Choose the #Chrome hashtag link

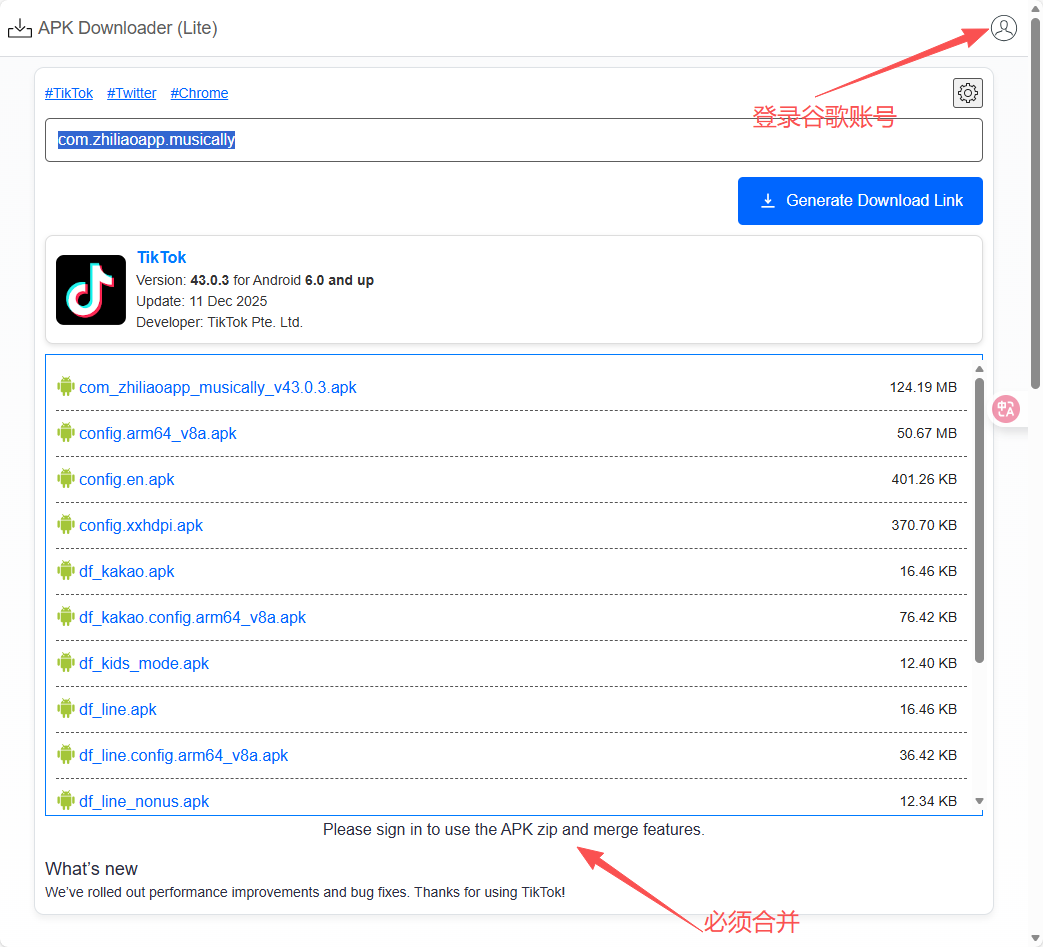pyautogui.click(x=199, y=93)
